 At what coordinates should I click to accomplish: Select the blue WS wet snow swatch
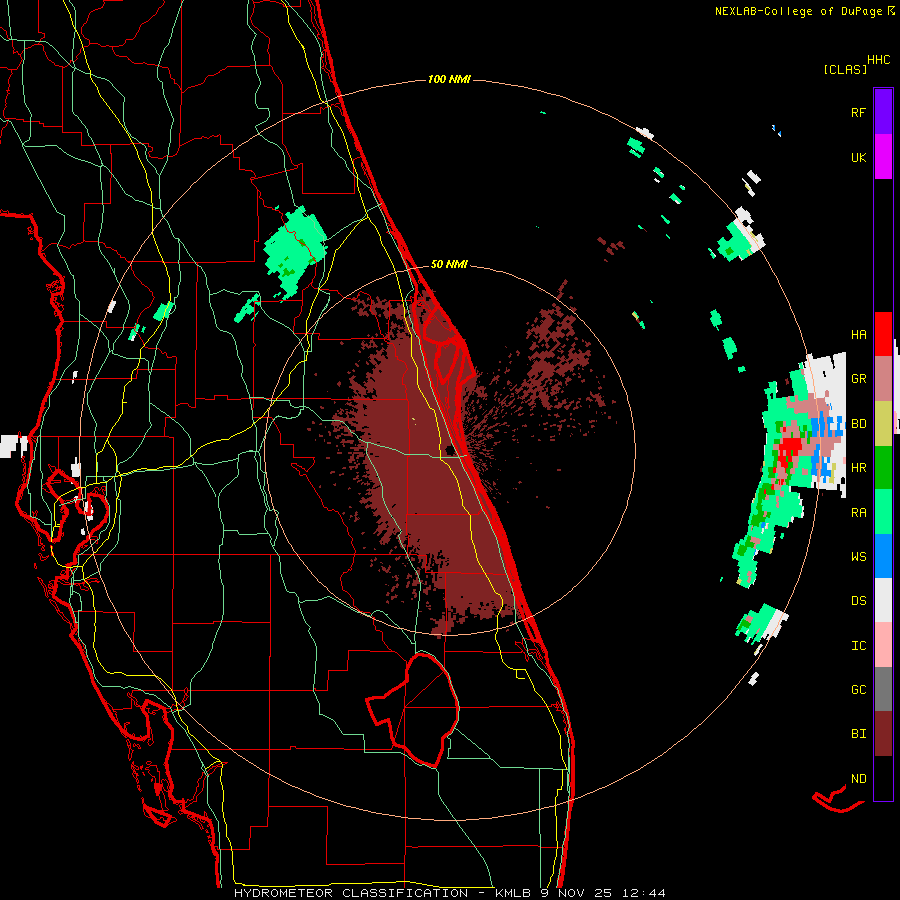pyautogui.click(x=883, y=556)
